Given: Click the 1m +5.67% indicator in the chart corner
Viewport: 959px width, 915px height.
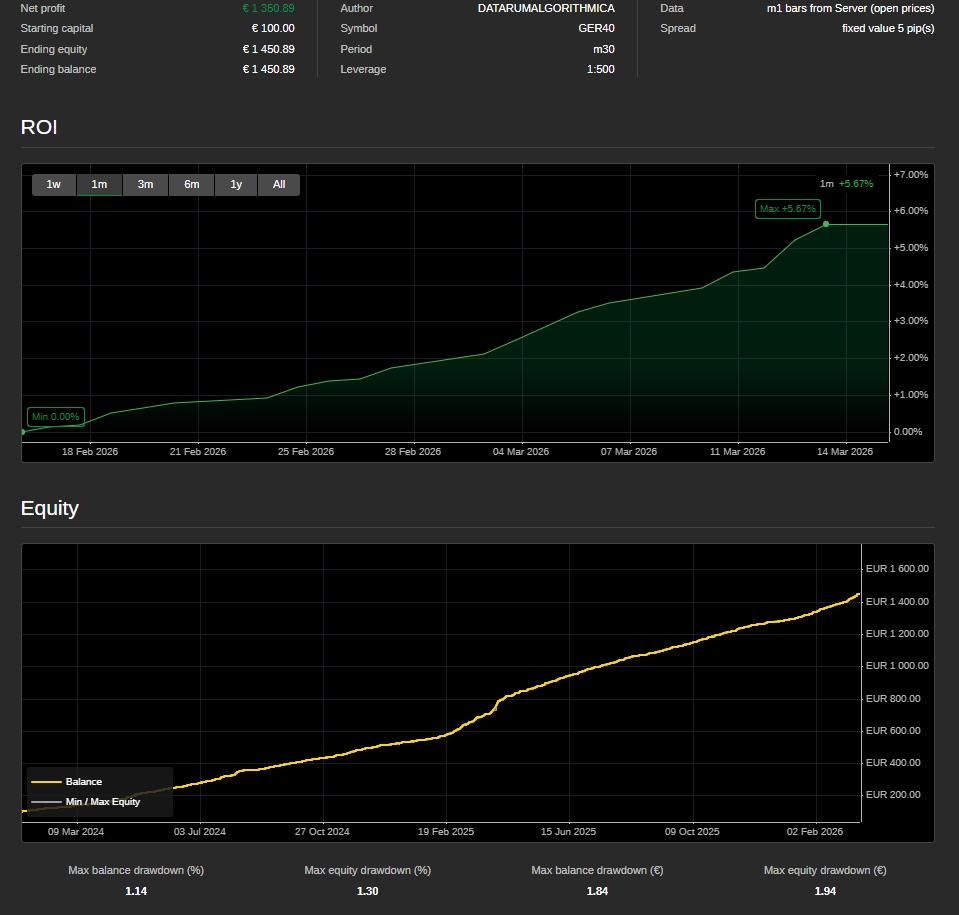Looking at the screenshot, I should [x=846, y=184].
